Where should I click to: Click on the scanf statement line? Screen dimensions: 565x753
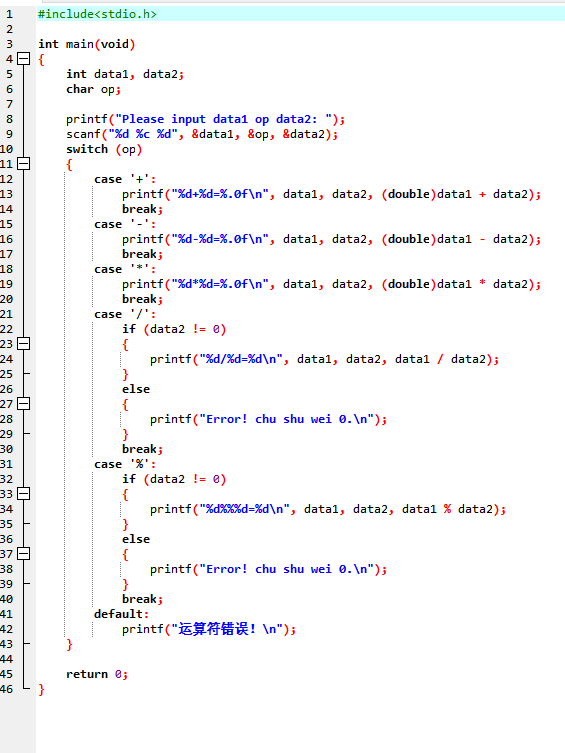202,134
